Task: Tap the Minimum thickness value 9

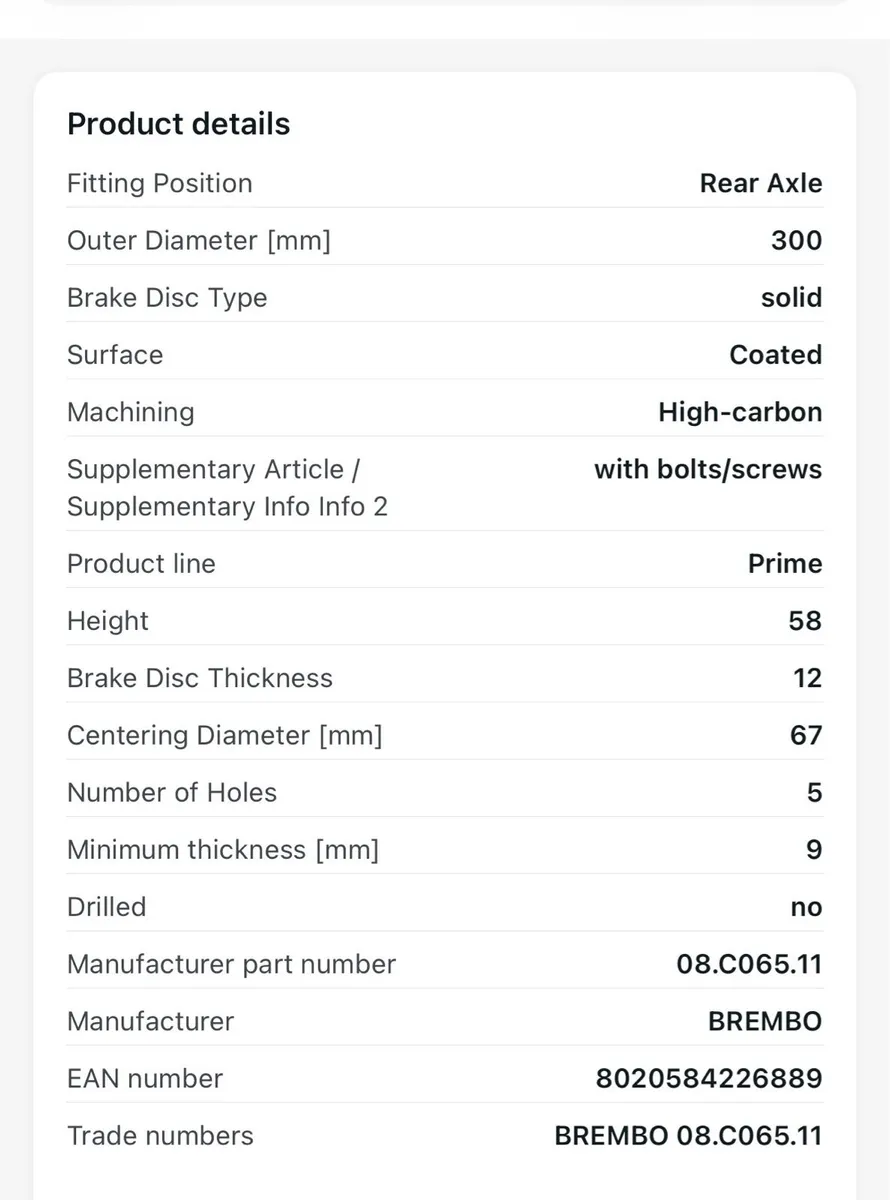Action: pos(814,850)
